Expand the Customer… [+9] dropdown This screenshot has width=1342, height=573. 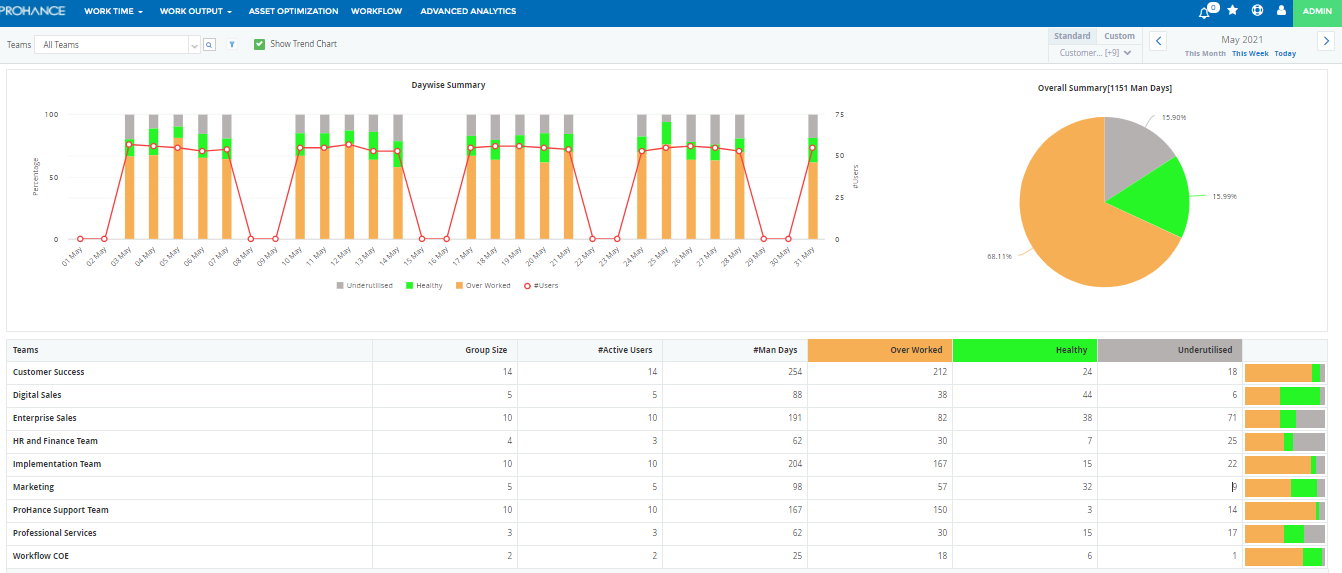1095,53
